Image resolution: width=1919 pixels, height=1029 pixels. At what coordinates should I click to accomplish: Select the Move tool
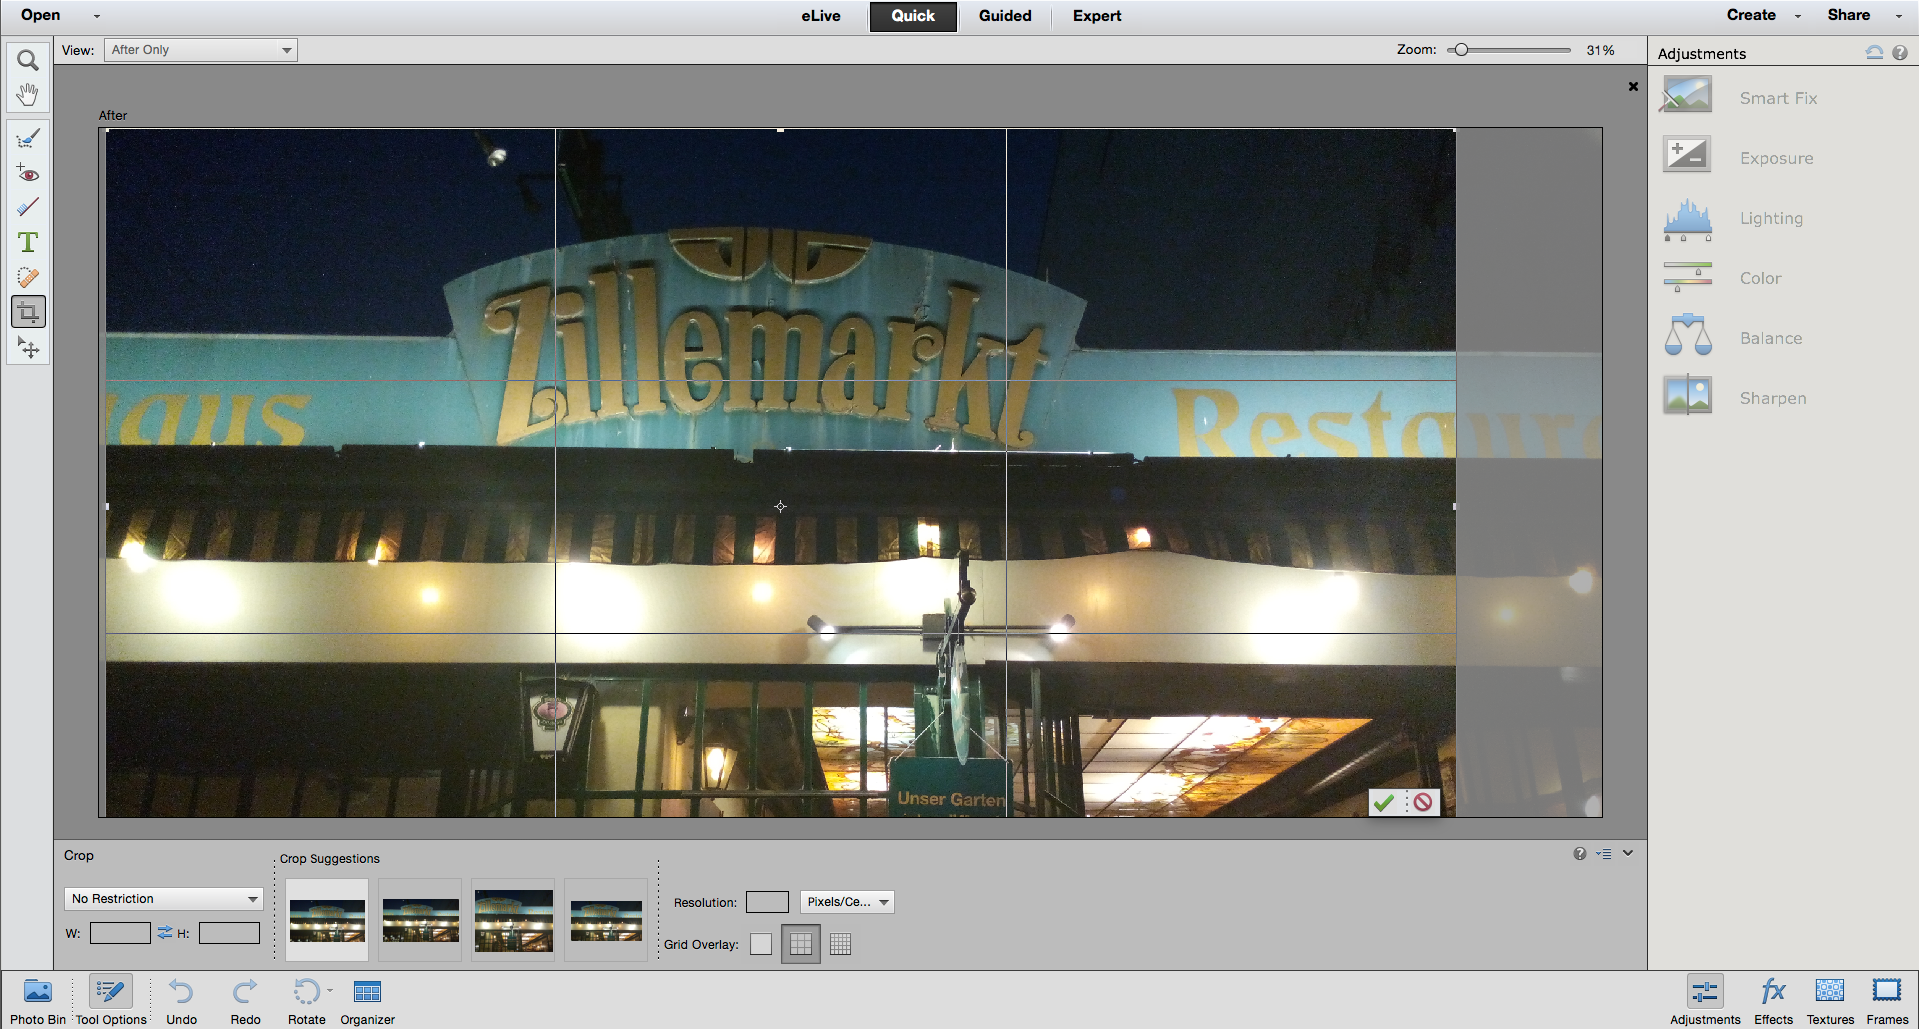pyautogui.click(x=28, y=347)
